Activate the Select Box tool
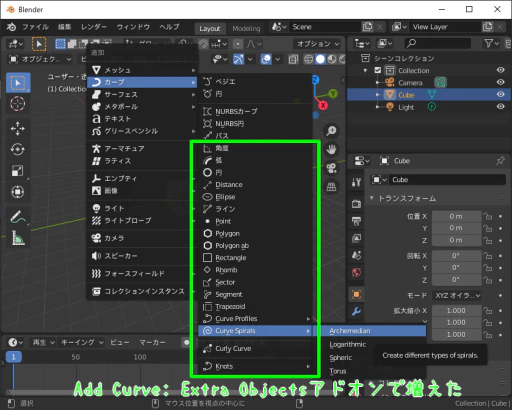Viewport: 512px width, 410px height. (18, 82)
